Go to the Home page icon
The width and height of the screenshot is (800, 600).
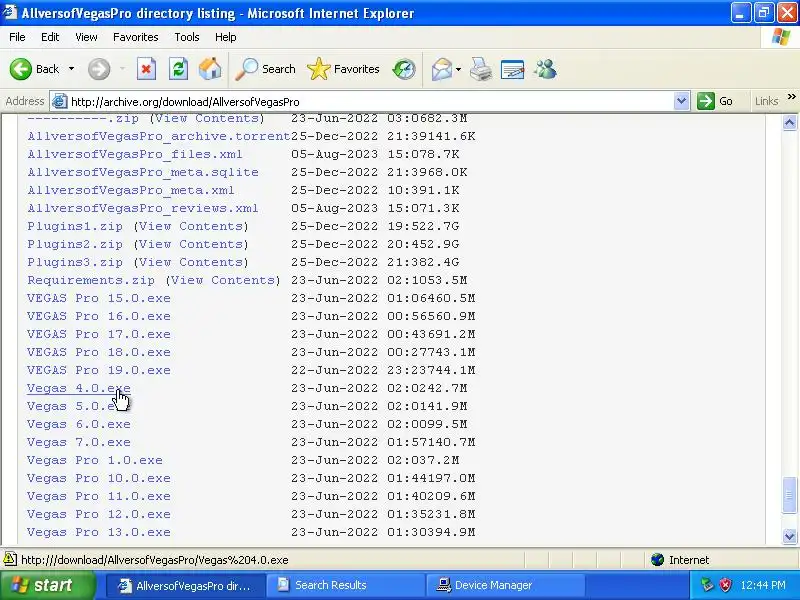[210, 69]
